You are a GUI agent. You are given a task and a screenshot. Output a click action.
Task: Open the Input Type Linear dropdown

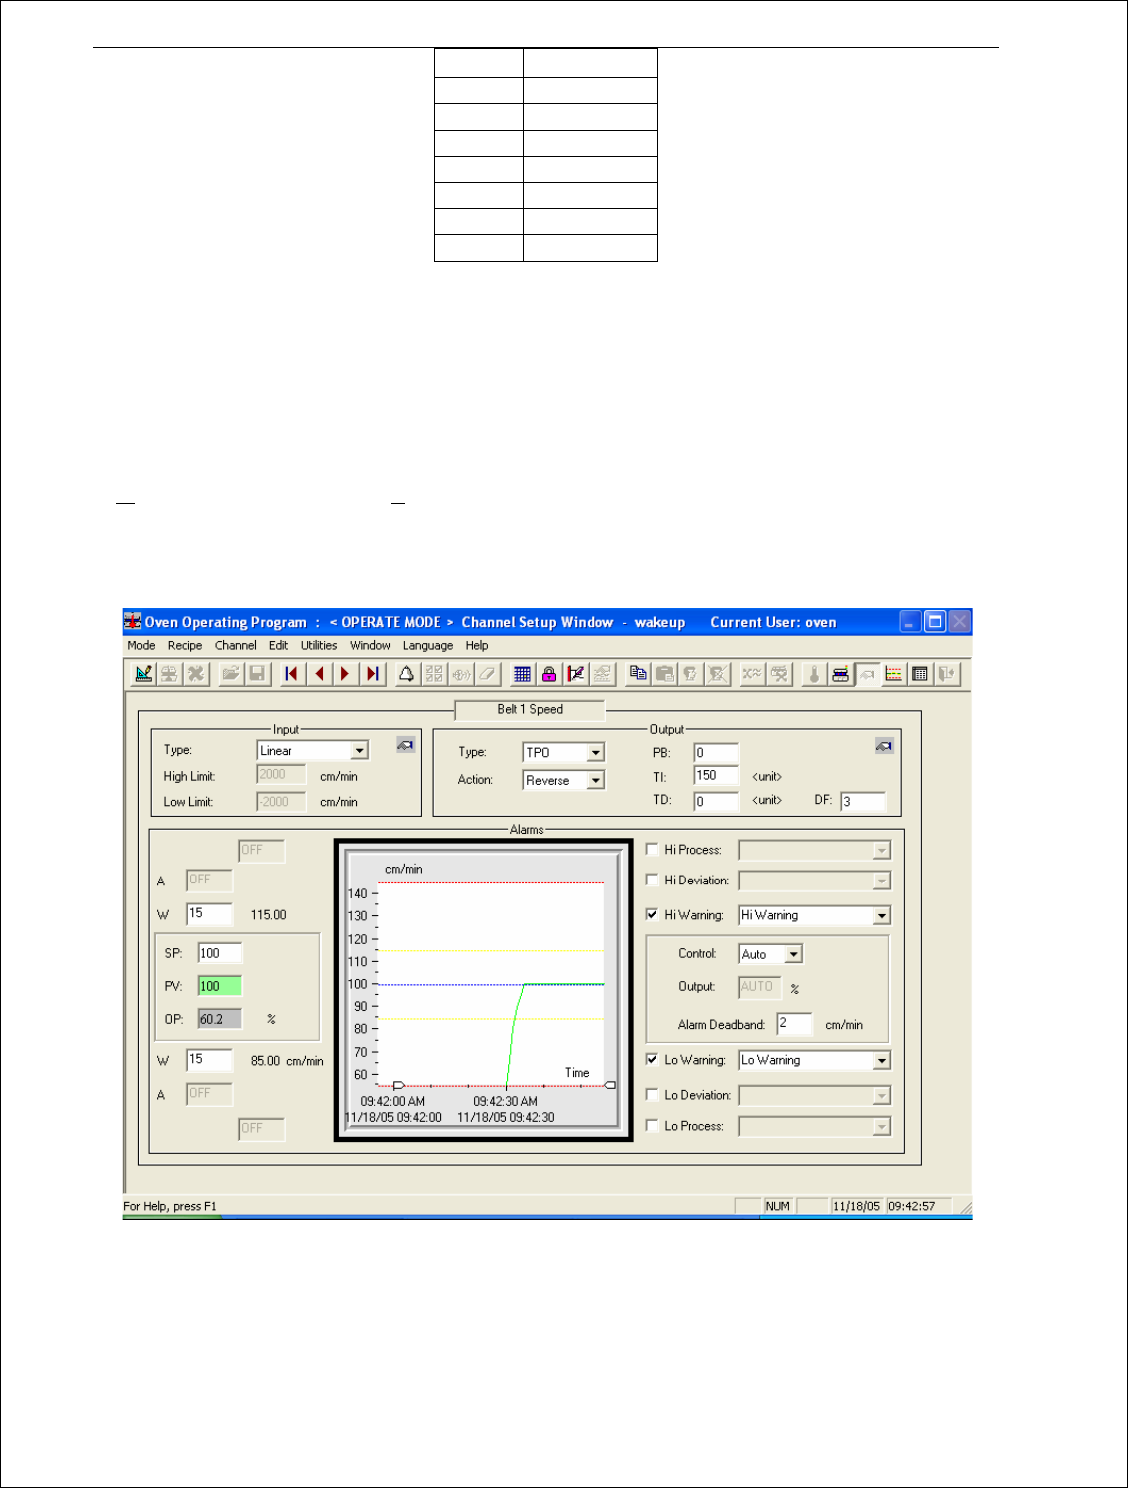coord(360,750)
